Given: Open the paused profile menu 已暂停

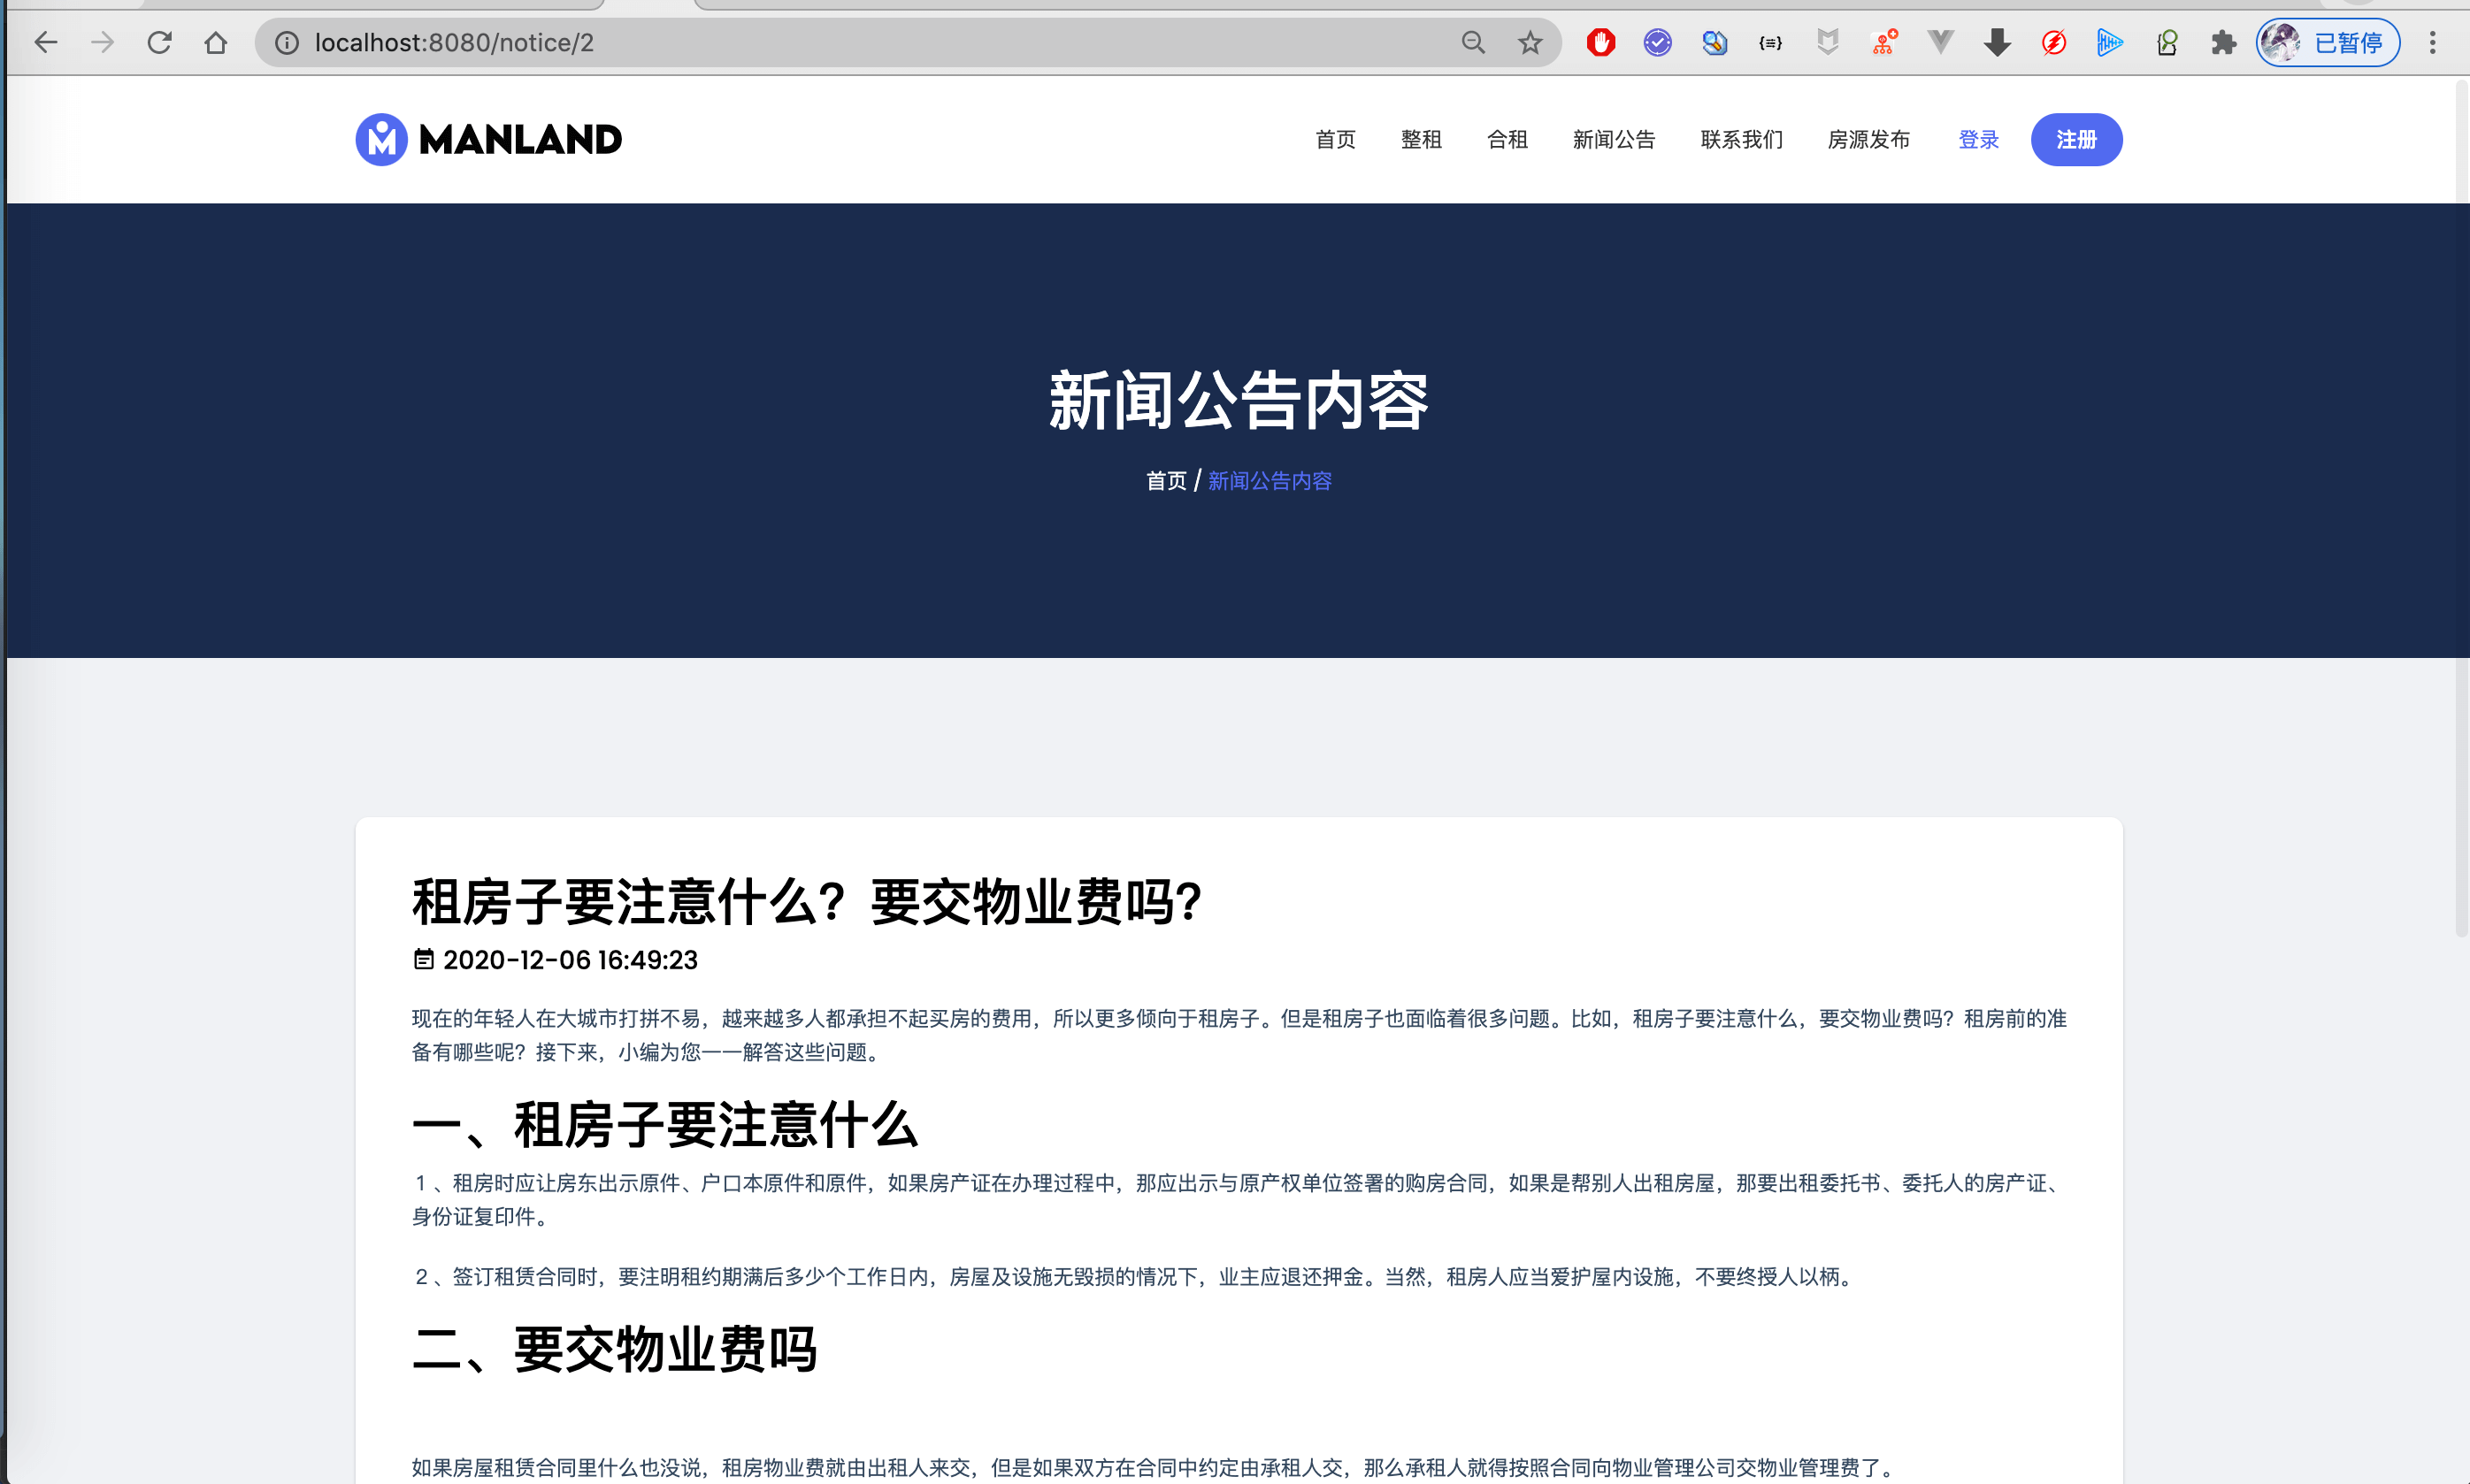Looking at the screenshot, I should pos(2327,43).
